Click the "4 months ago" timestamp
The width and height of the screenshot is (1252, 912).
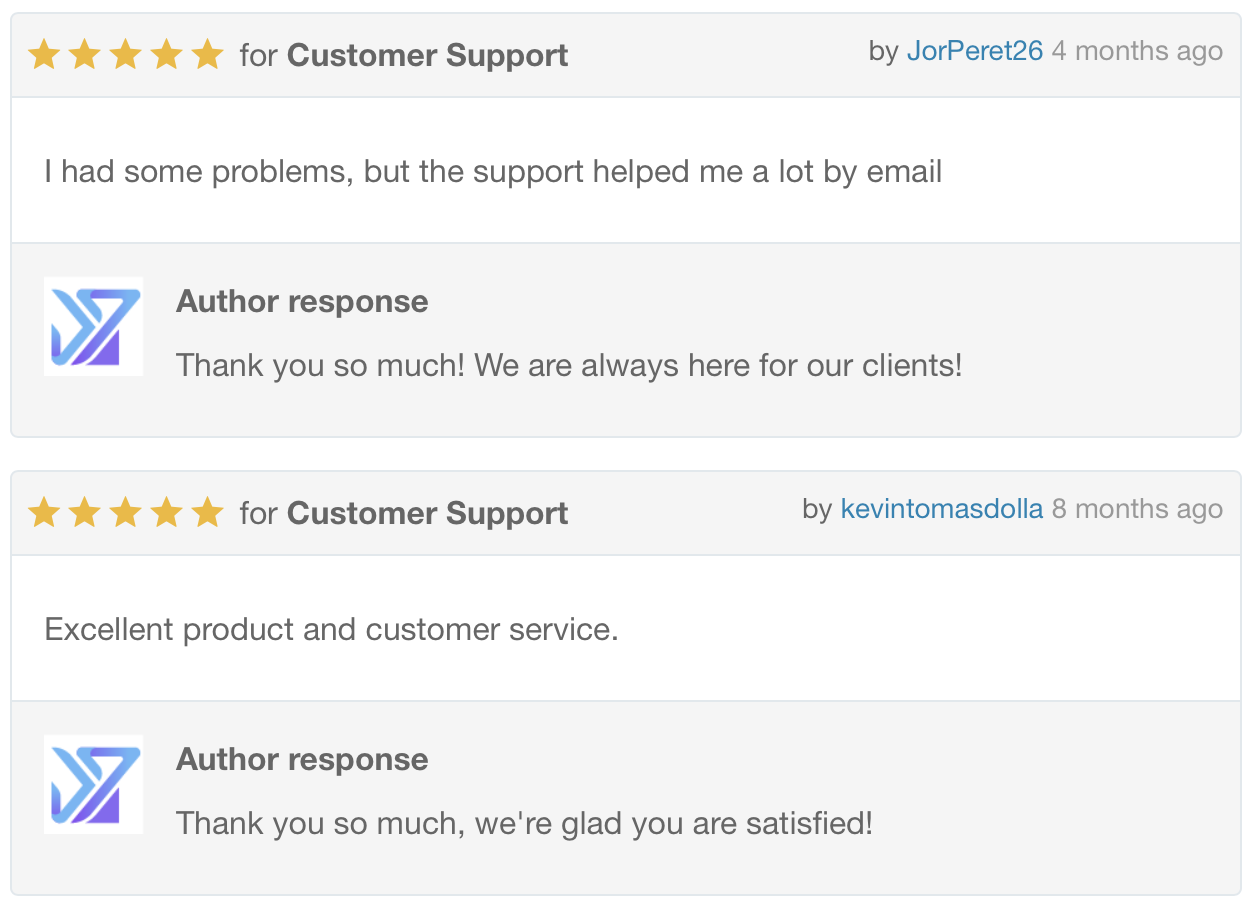[x=1137, y=51]
